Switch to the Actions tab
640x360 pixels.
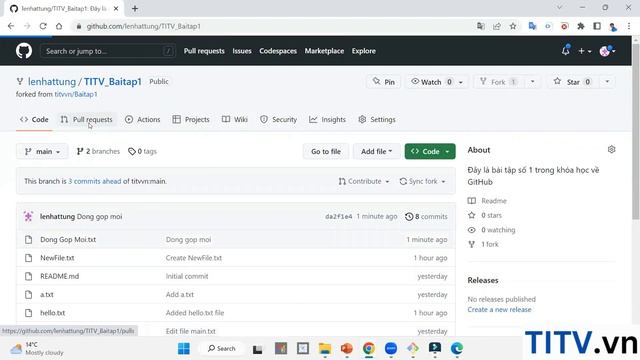(142, 120)
